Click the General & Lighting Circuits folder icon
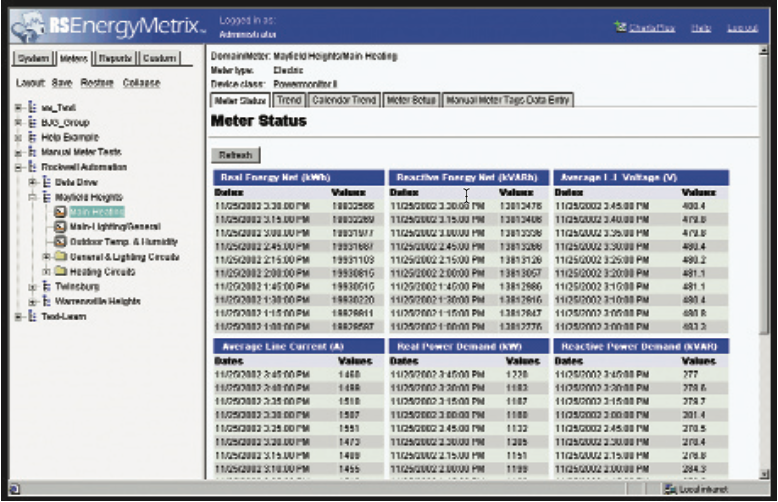 click(60, 256)
